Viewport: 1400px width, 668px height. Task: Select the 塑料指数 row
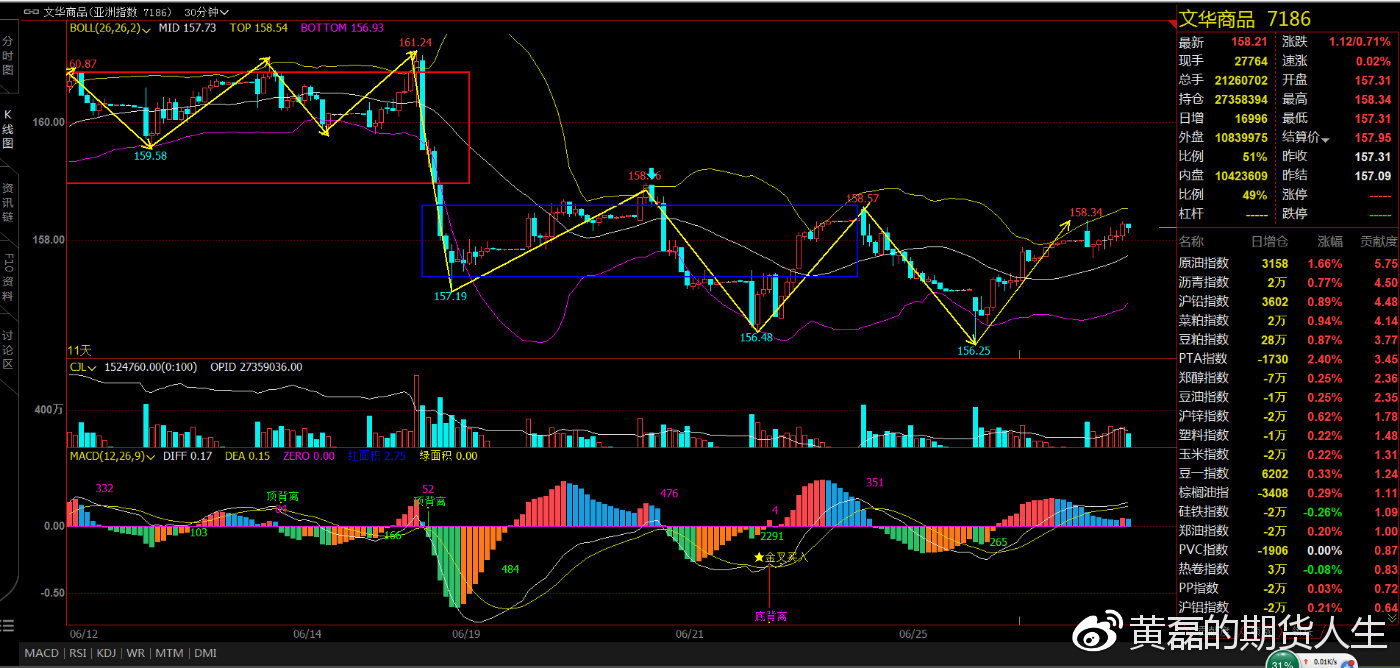[1288, 435]
